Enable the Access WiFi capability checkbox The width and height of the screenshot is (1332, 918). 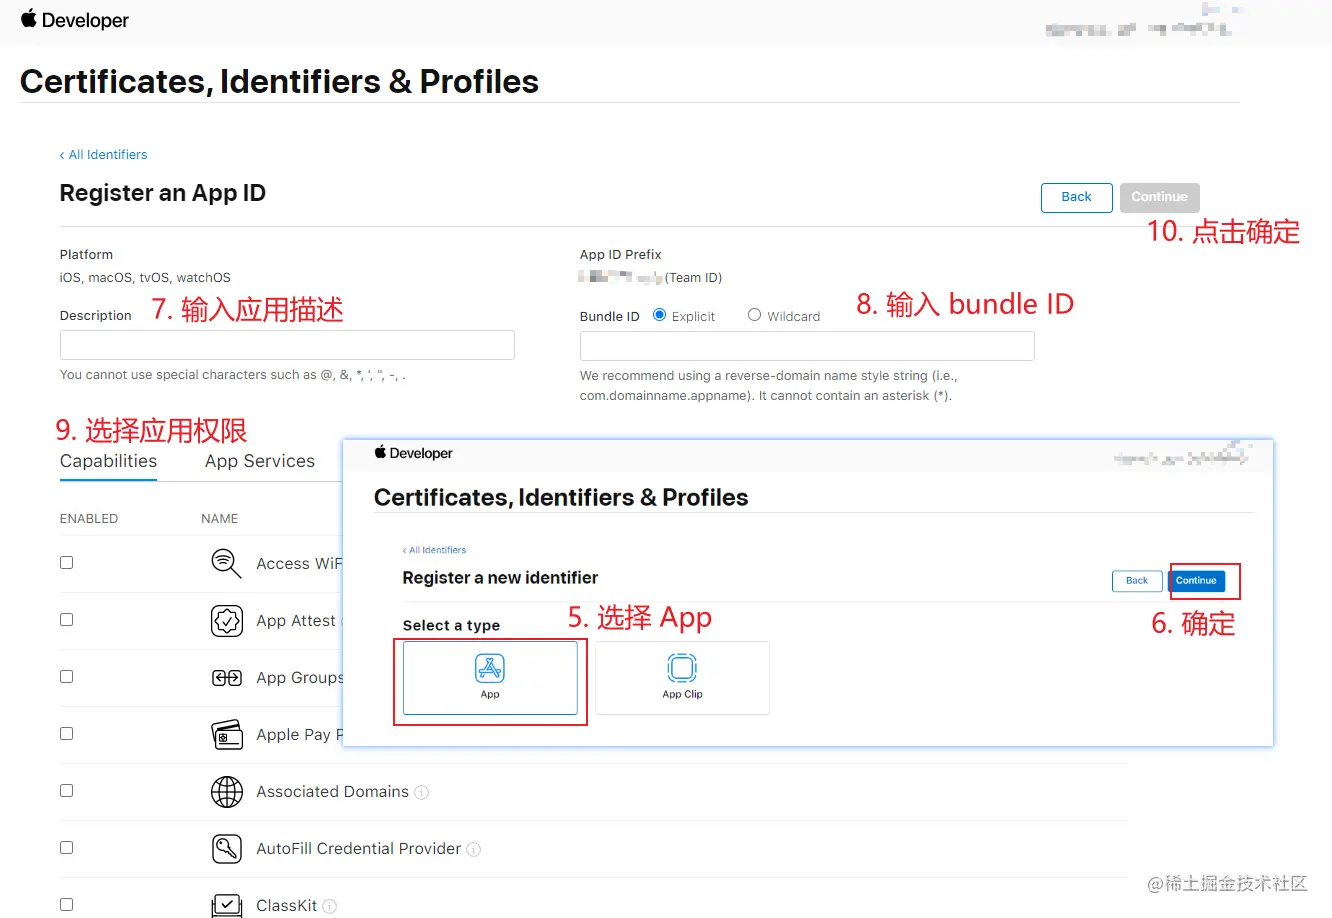pos(67,563)
